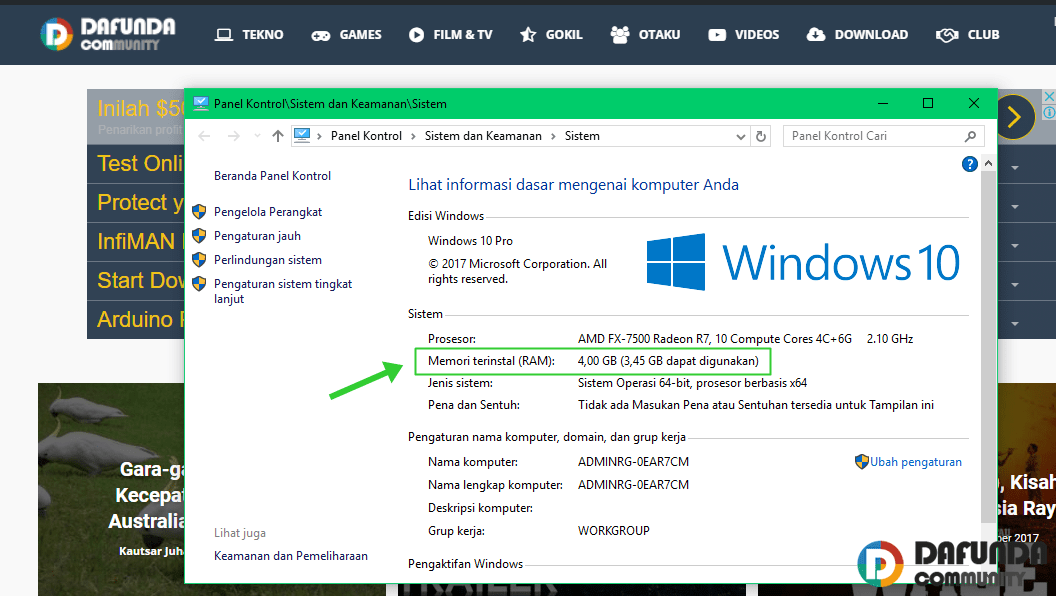
Task: Click the refresh icon in address bar
Action: click(x=761, y=136)
